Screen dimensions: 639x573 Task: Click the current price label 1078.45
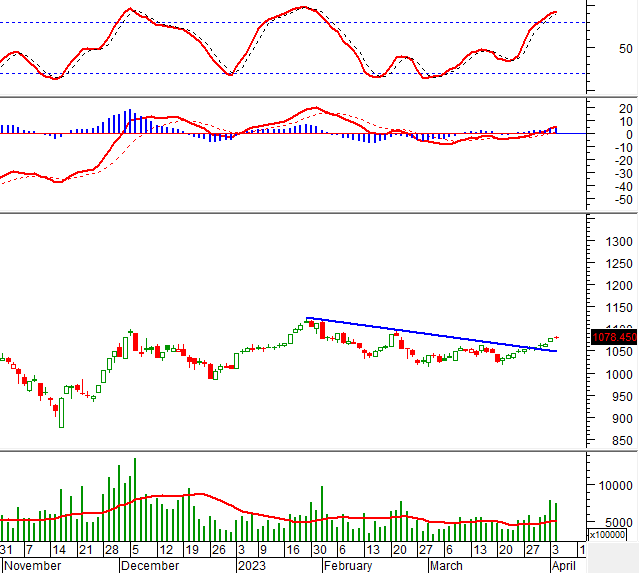pyautogui.click(x=613, y=337)
